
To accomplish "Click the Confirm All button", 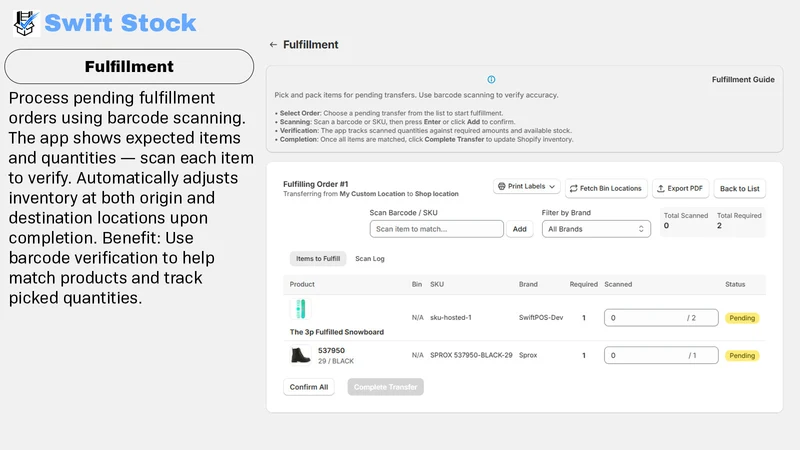I will (x=309, y=387).
